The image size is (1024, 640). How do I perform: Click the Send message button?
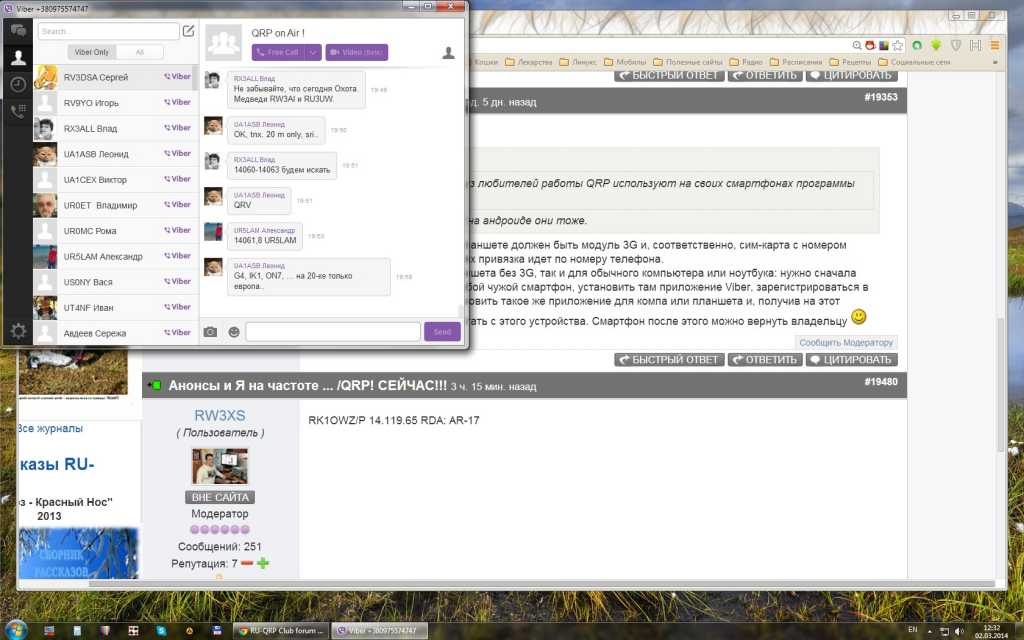point(441,332)
